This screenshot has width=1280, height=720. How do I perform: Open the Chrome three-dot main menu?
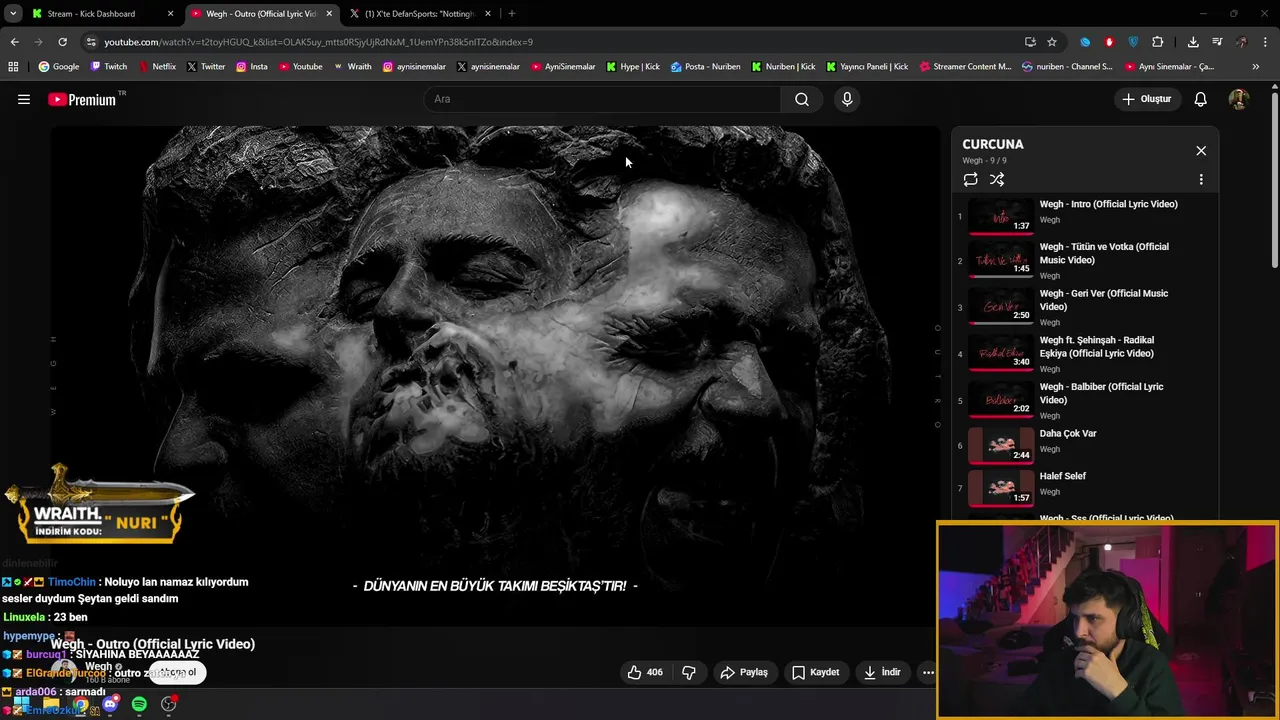point(1266,42)
